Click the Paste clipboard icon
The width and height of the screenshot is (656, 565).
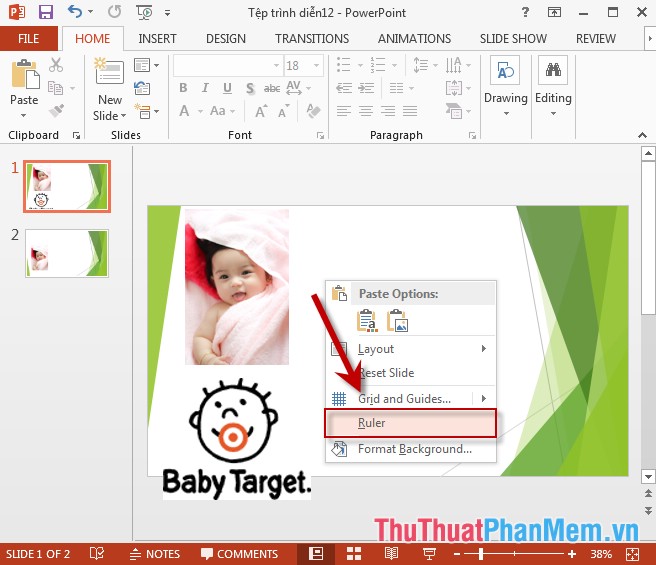click(25, 74)
